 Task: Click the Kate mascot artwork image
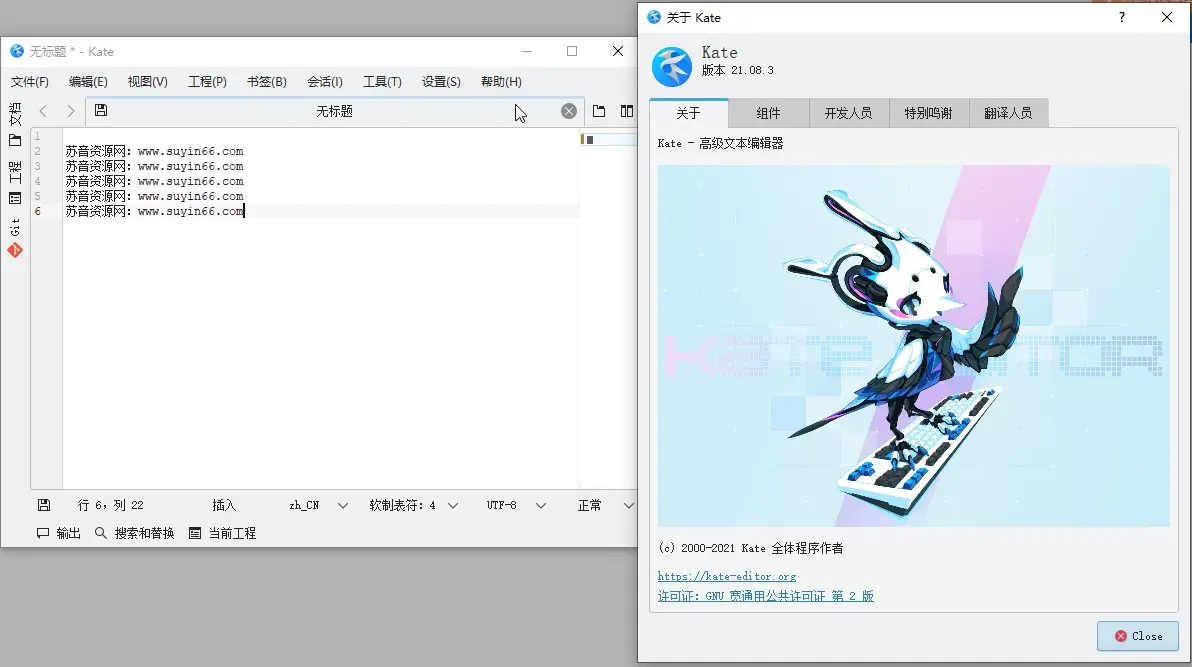(x=914, y=346)
